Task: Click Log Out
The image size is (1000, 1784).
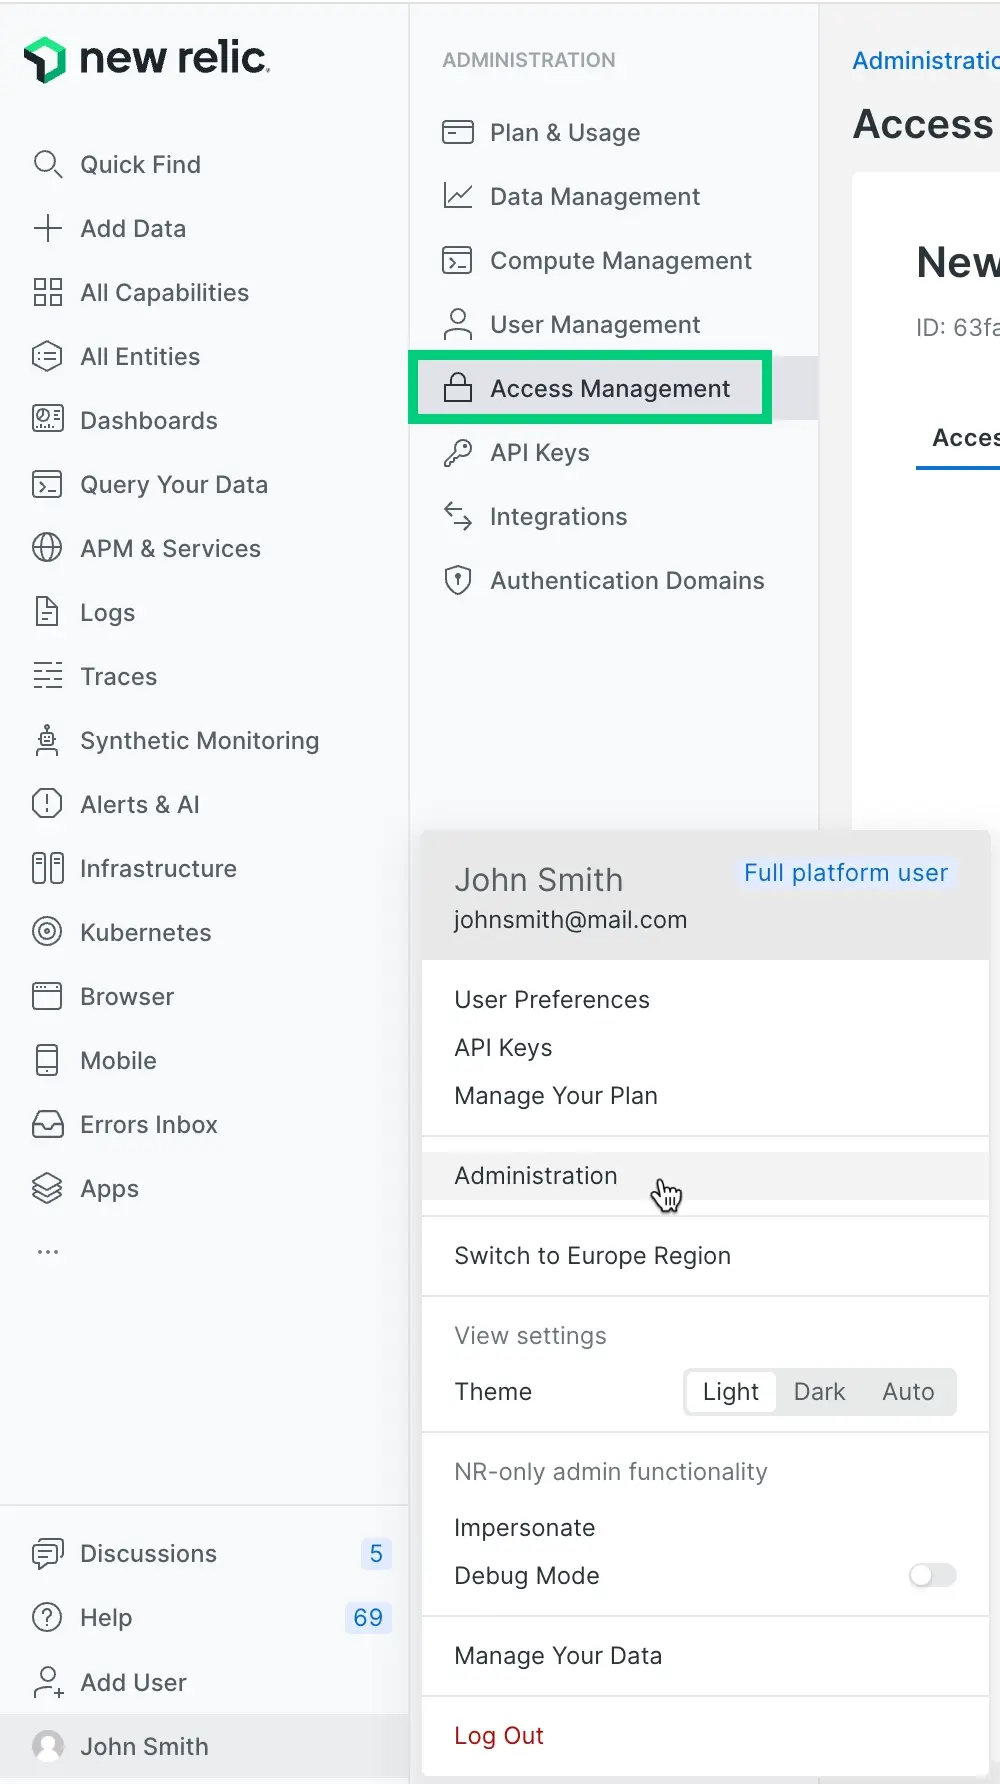Action: click(x=499, y=1736)
